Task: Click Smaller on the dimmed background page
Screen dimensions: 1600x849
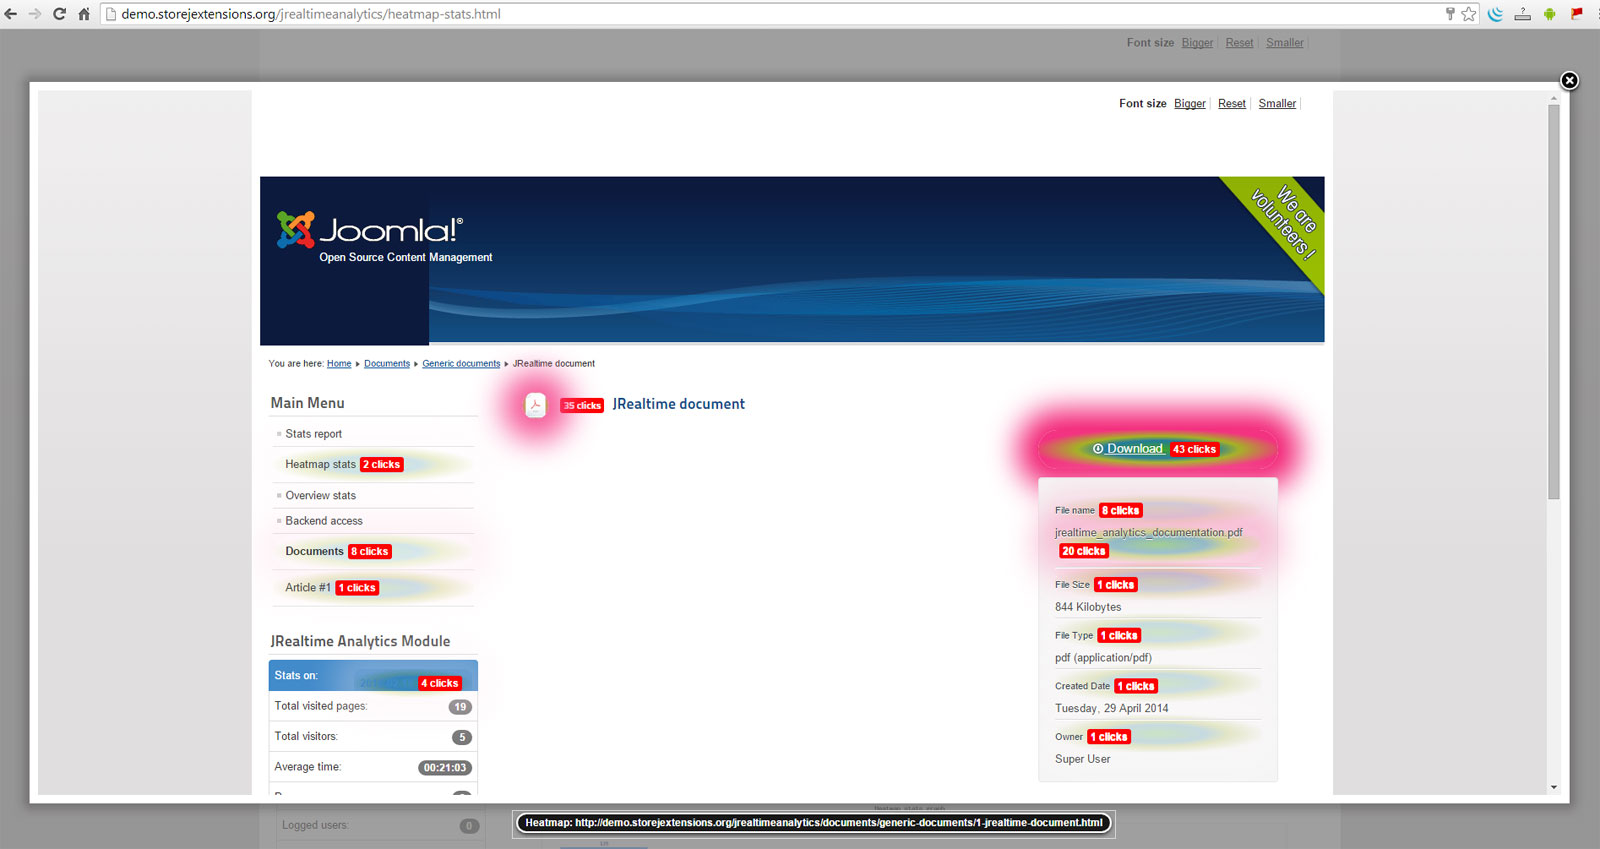Action: (1285, 43)
